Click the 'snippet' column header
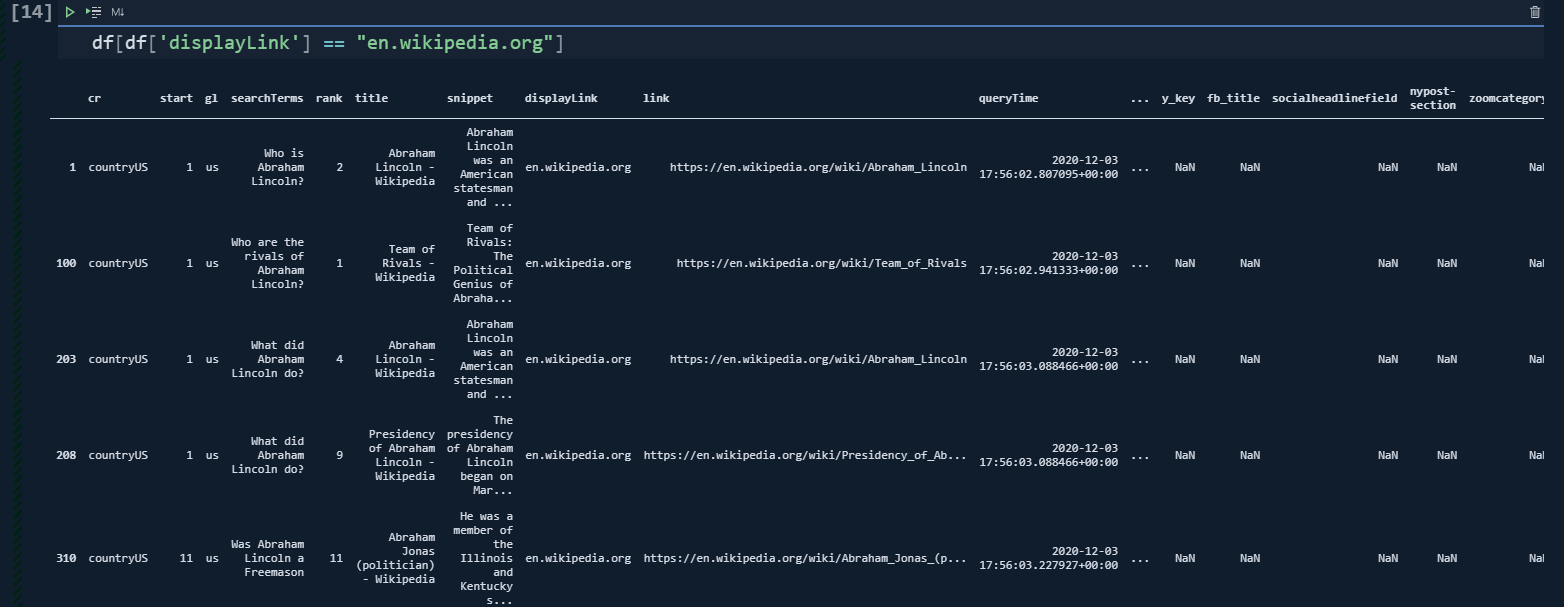The image size is (1564, 607). [470, 99]
